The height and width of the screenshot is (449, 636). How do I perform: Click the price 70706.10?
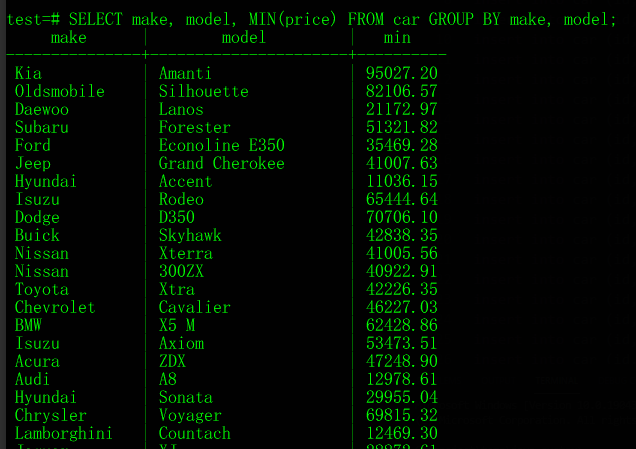402,217
